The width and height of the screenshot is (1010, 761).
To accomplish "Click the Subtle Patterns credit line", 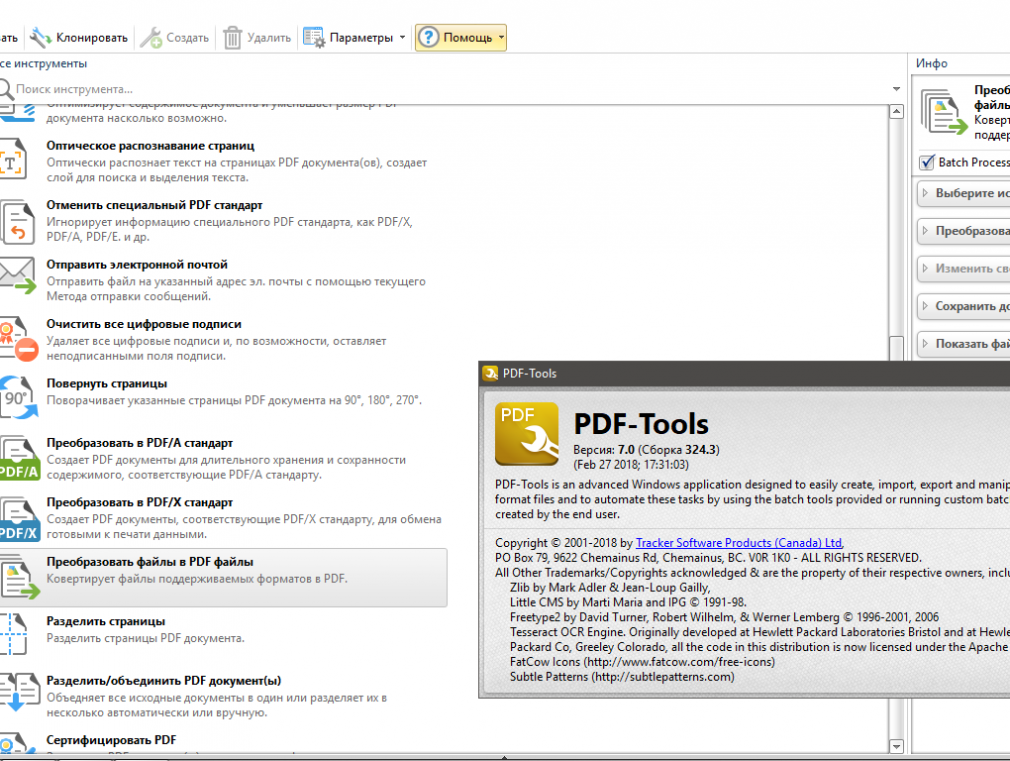I will pos(622,677).
